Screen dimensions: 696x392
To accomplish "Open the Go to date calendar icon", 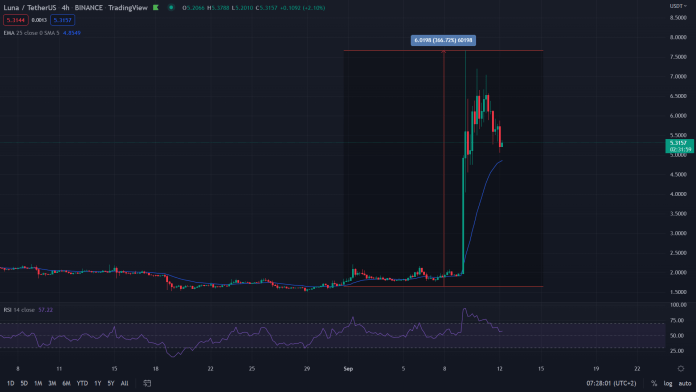I will pos(147,383).
